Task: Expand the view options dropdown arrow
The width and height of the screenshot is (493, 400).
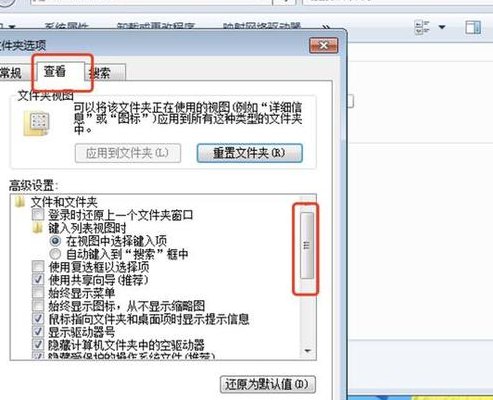Action: (x=442, y=27)
